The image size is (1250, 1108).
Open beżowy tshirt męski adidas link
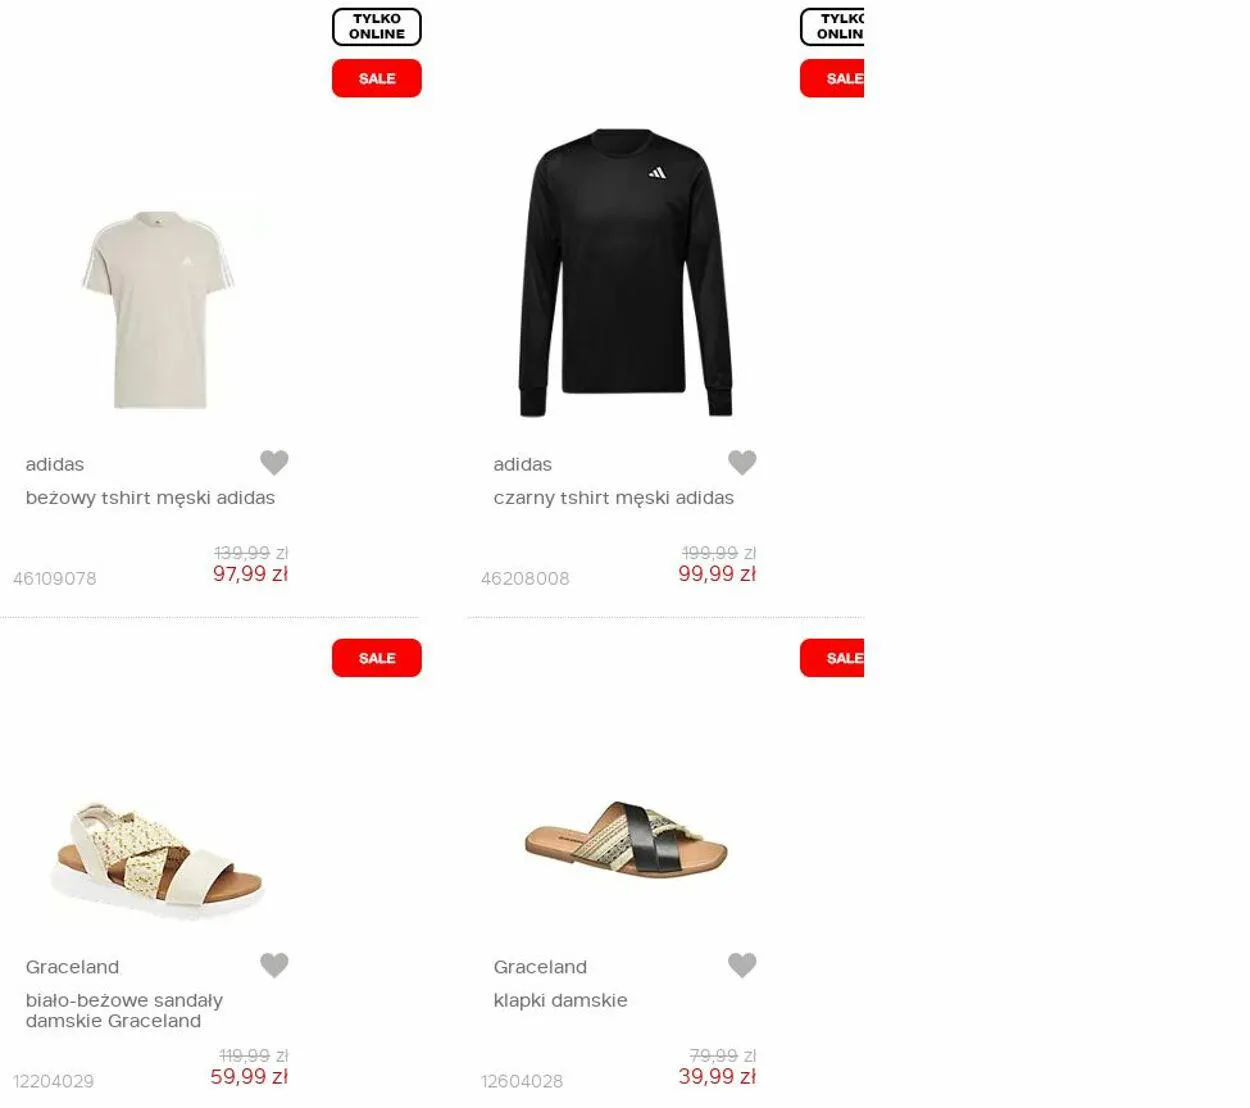(x=150, y=498)
